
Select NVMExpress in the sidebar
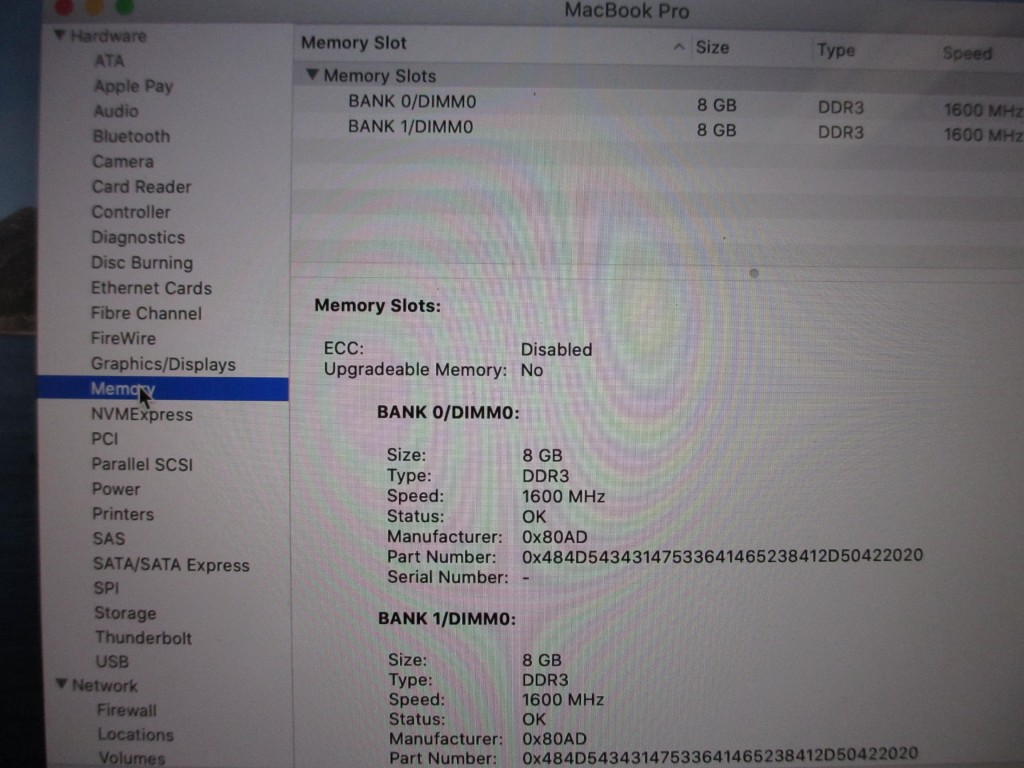coord(141,414)
